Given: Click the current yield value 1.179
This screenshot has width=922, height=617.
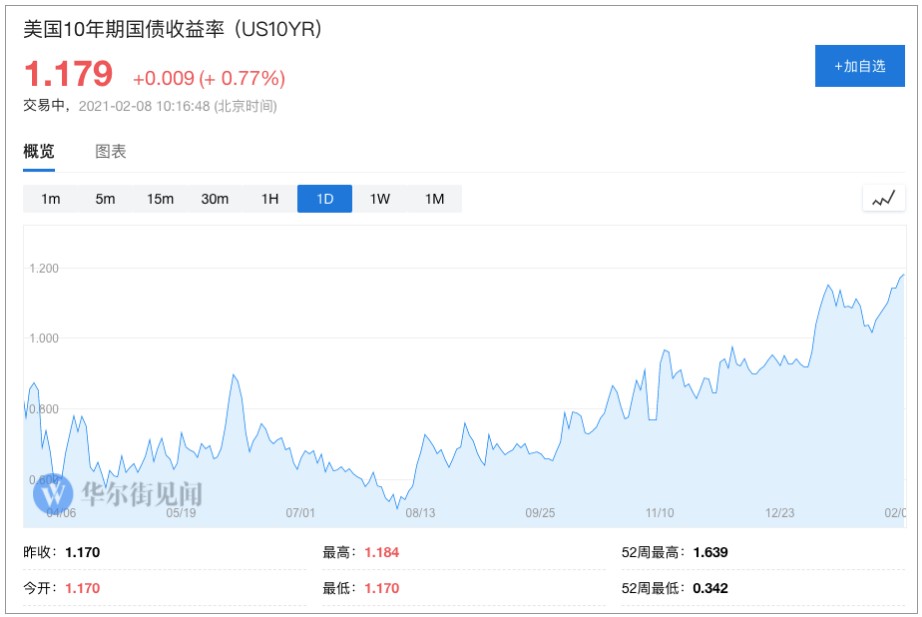Looking at the screenshot, I should coord(68,75).
